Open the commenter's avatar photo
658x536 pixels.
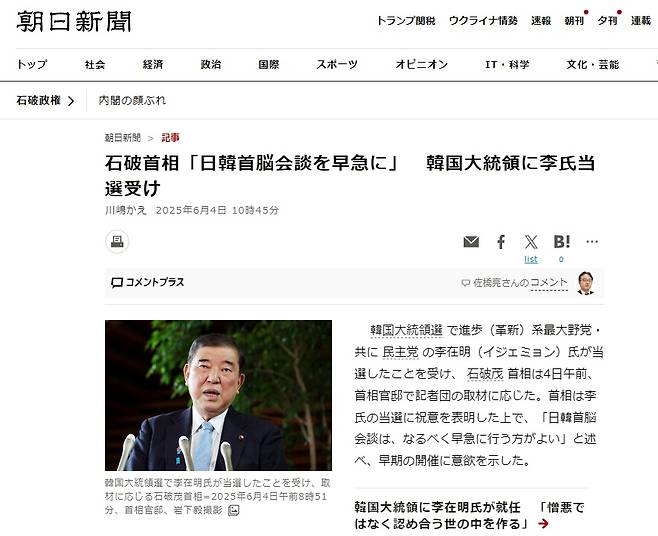point(585,283)
